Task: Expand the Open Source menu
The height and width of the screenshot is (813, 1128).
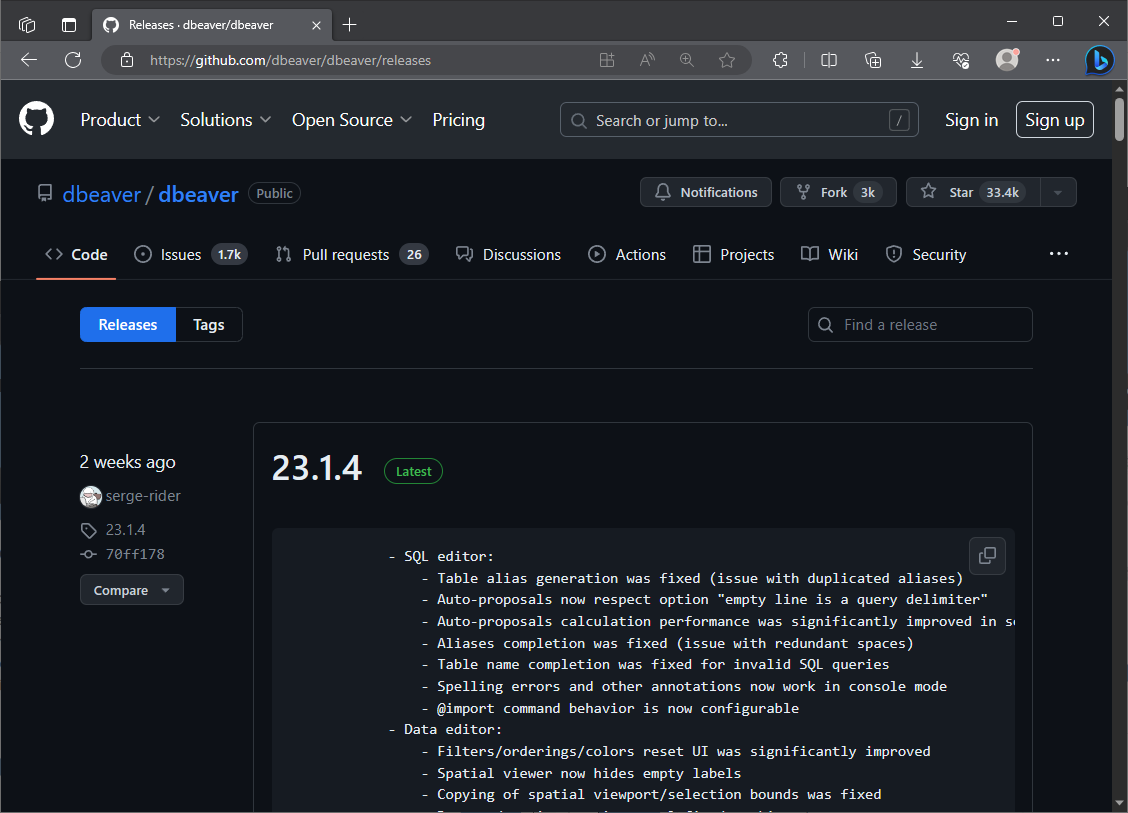Action: click(352, 120)
